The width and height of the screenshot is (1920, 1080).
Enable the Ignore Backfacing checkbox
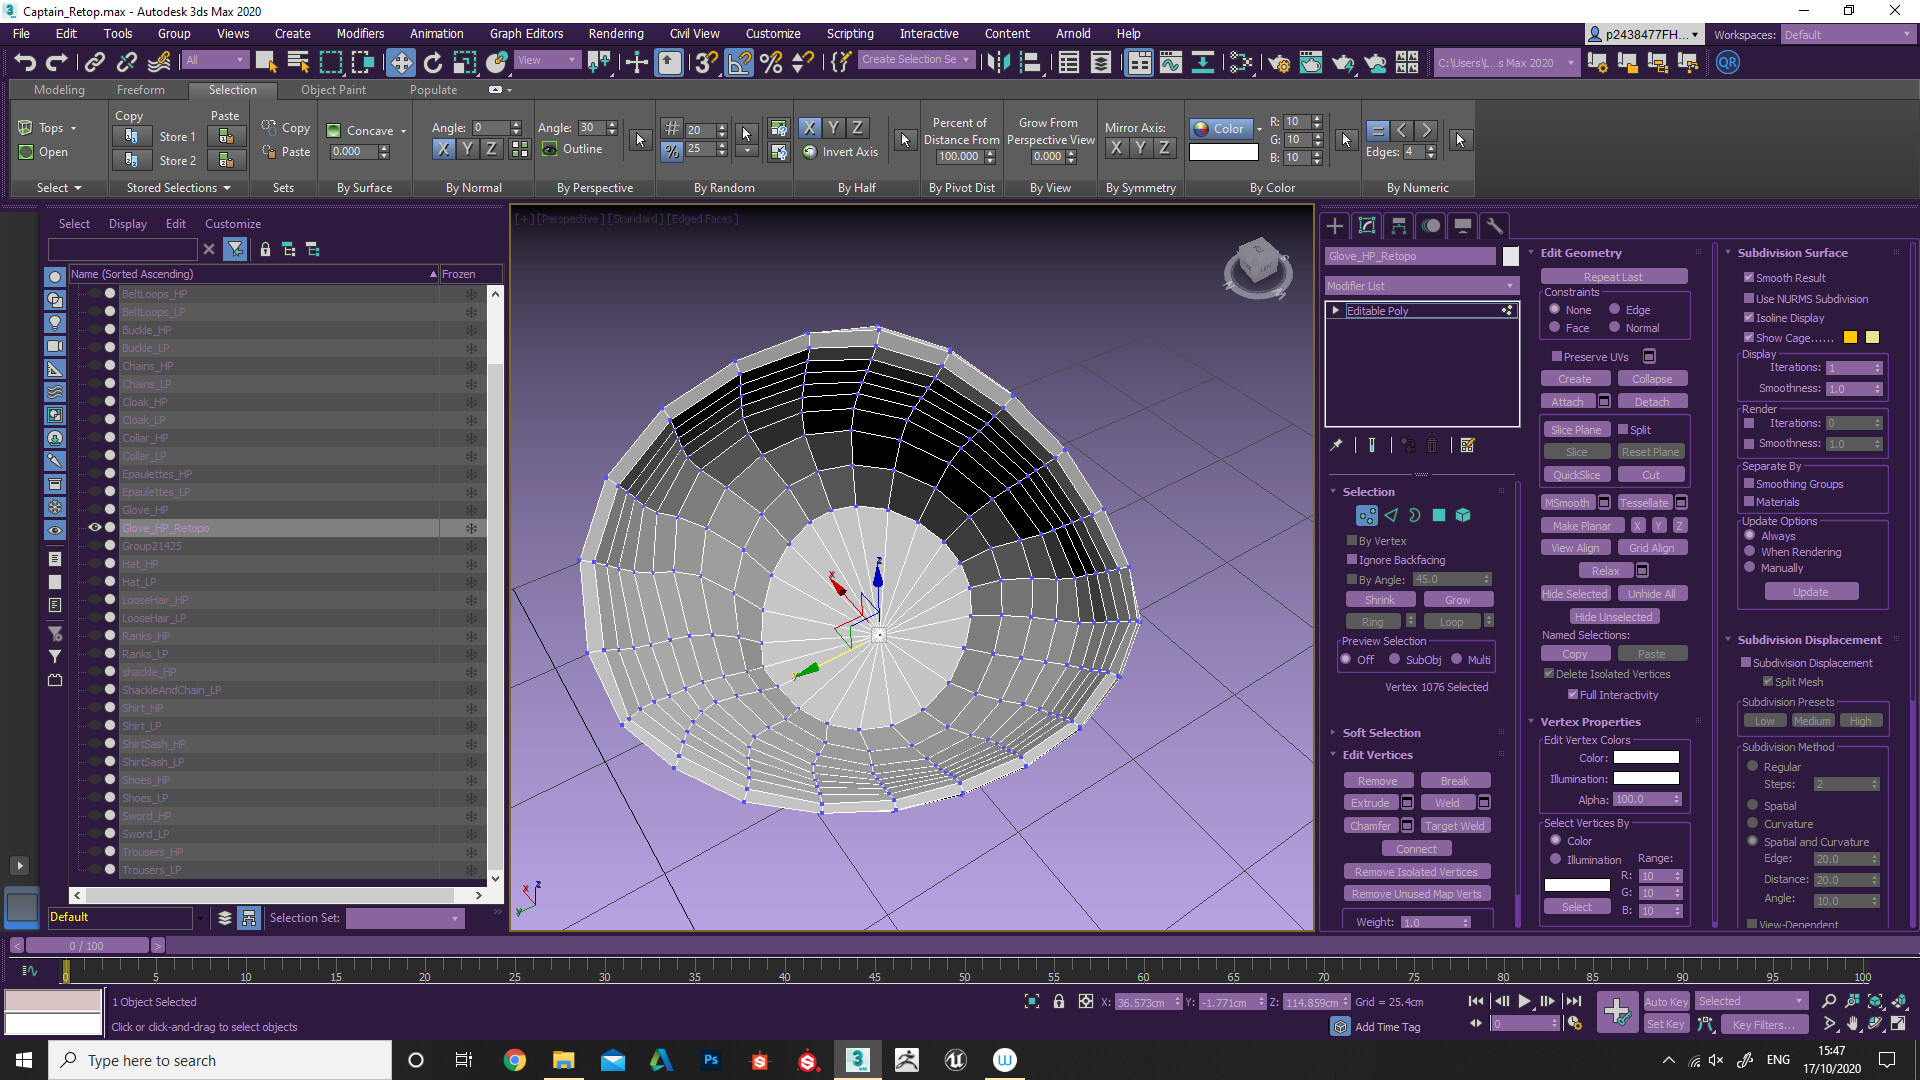click(1352, 560)
